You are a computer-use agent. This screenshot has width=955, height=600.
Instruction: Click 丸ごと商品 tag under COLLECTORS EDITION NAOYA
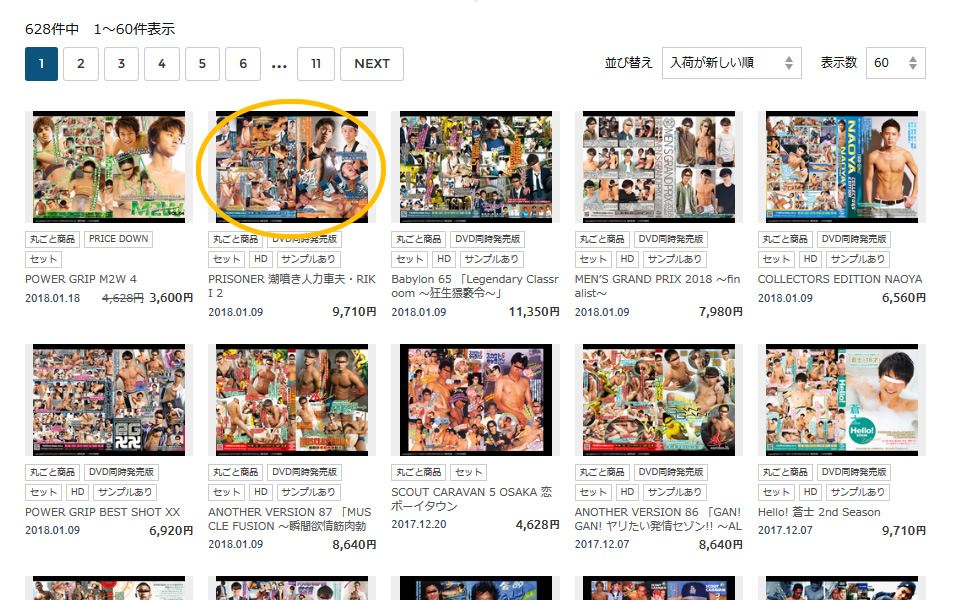[785, 239]
